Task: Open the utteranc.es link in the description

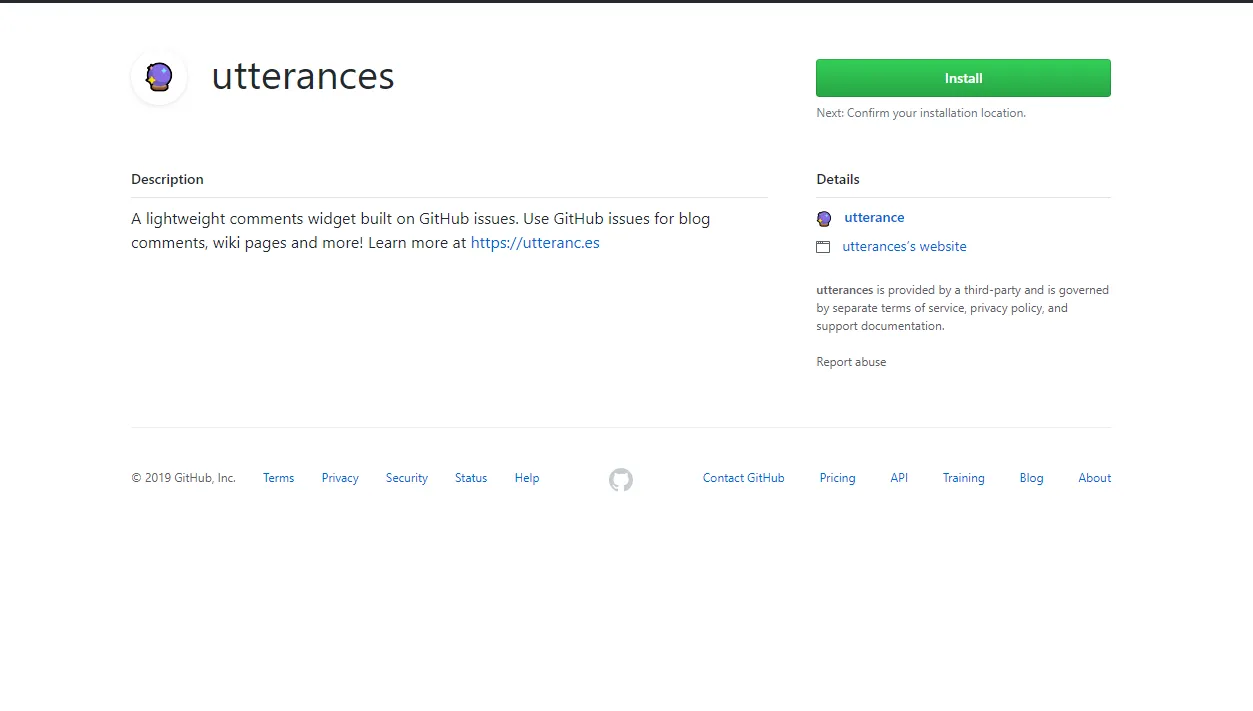Action: (x=535, y=242)
